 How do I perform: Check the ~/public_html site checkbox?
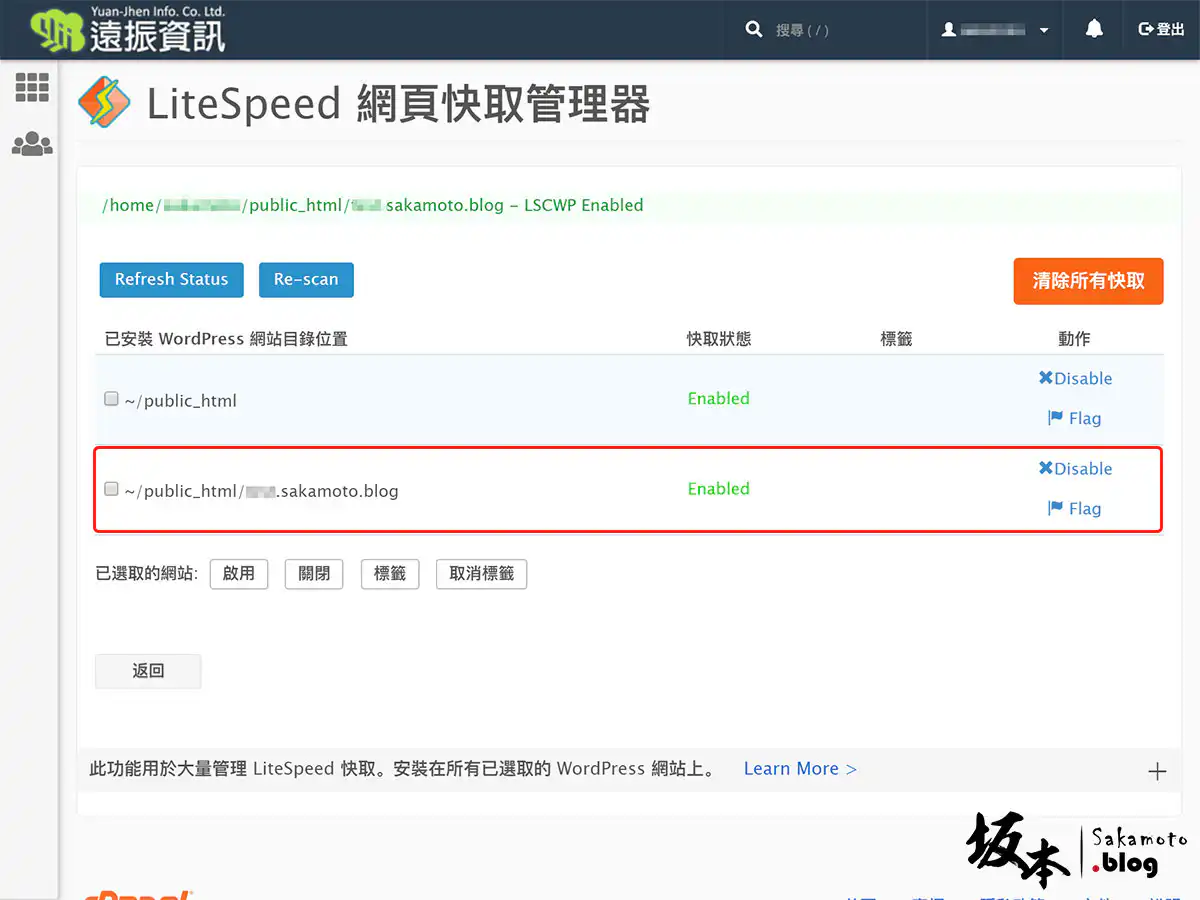click(x=112, y=399)
